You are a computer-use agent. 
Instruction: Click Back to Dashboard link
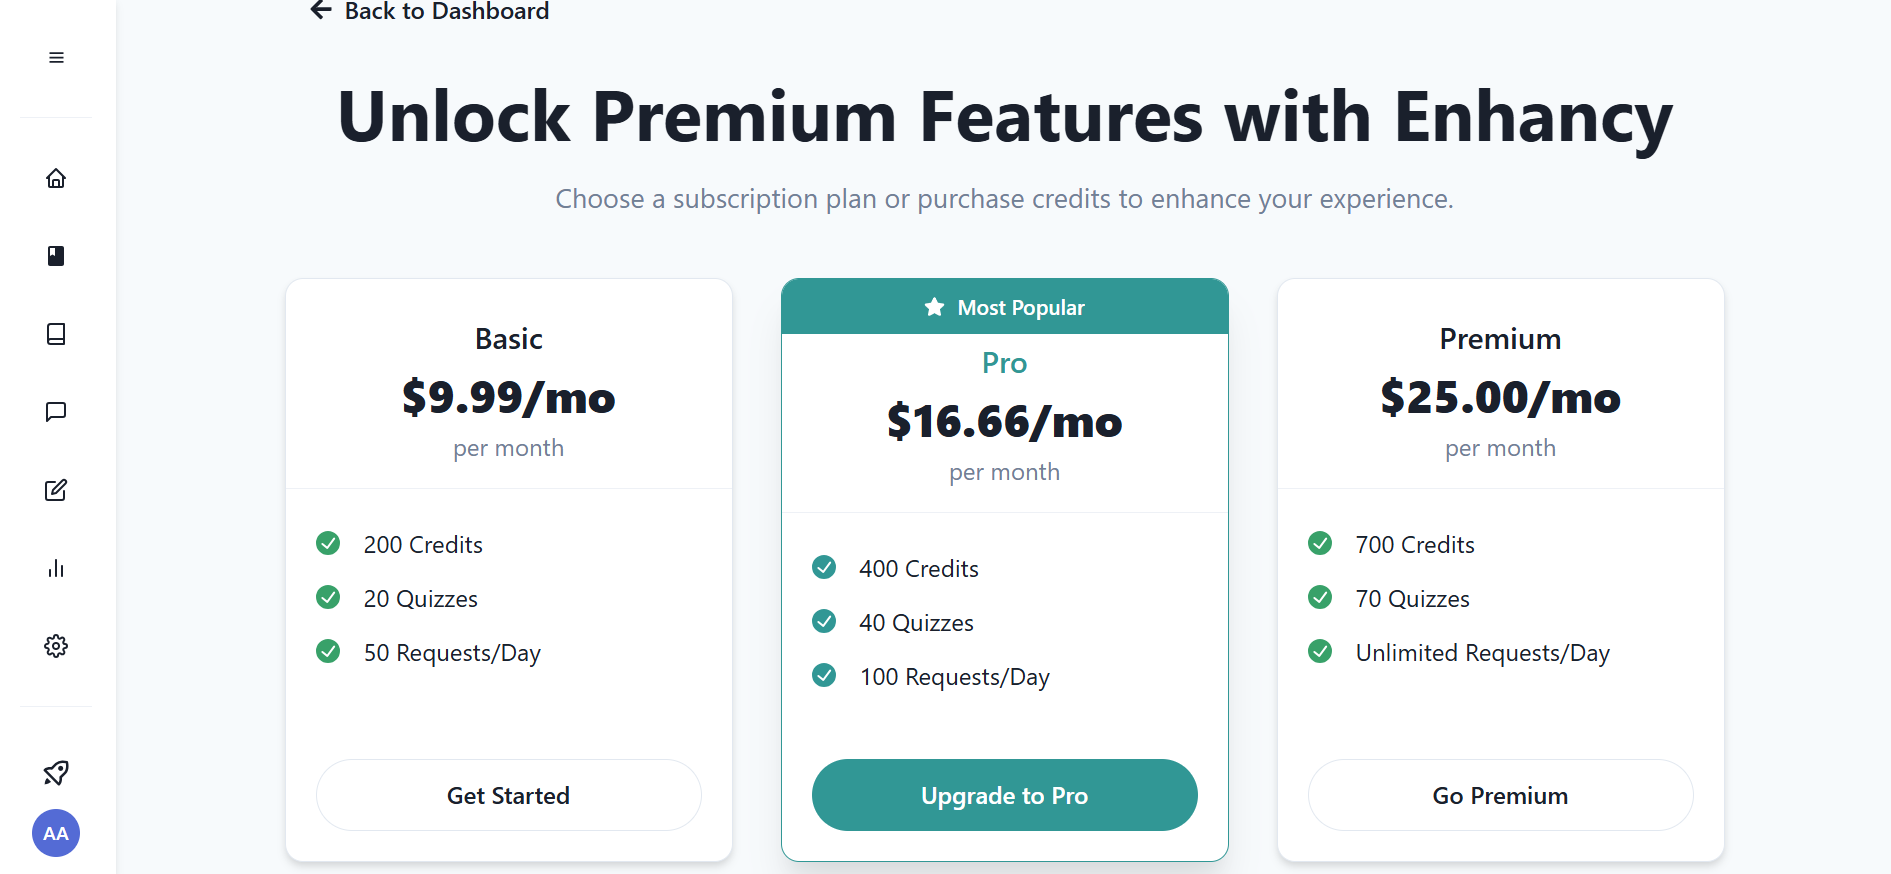tap(446, 11)
